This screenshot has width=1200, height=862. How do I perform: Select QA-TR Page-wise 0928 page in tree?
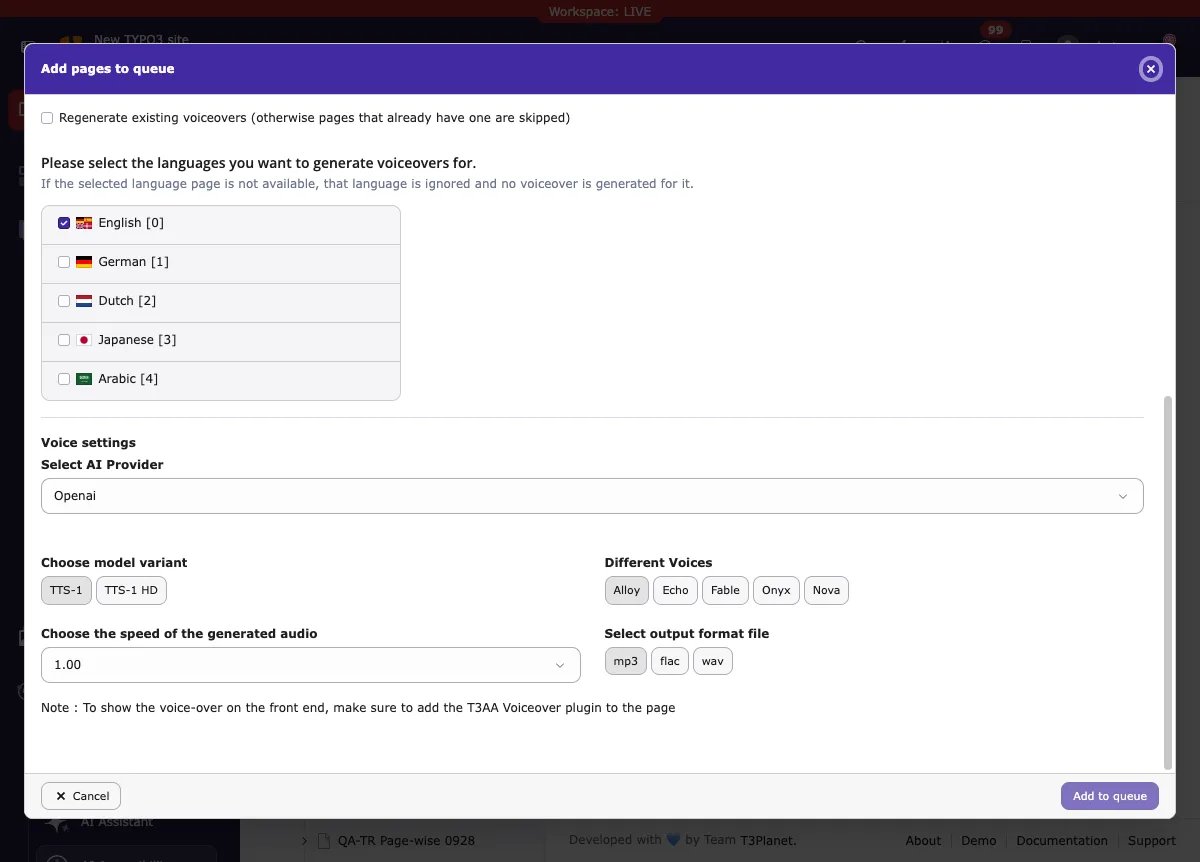(x=406, y=841)
